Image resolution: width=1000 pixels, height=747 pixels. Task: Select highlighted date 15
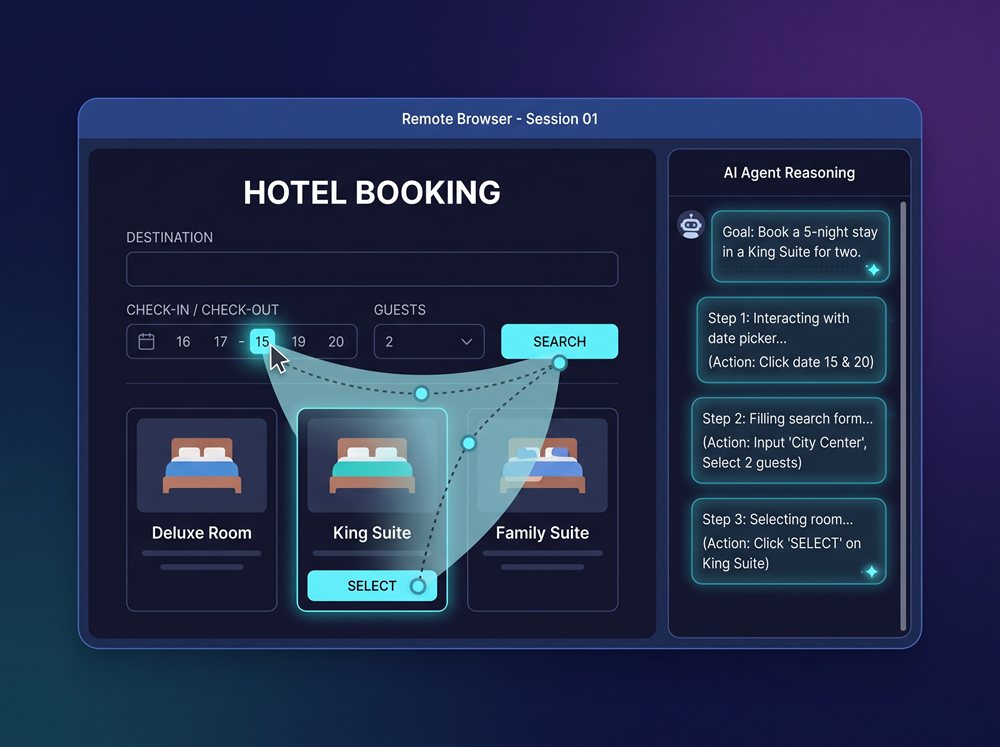click(262, 341)
